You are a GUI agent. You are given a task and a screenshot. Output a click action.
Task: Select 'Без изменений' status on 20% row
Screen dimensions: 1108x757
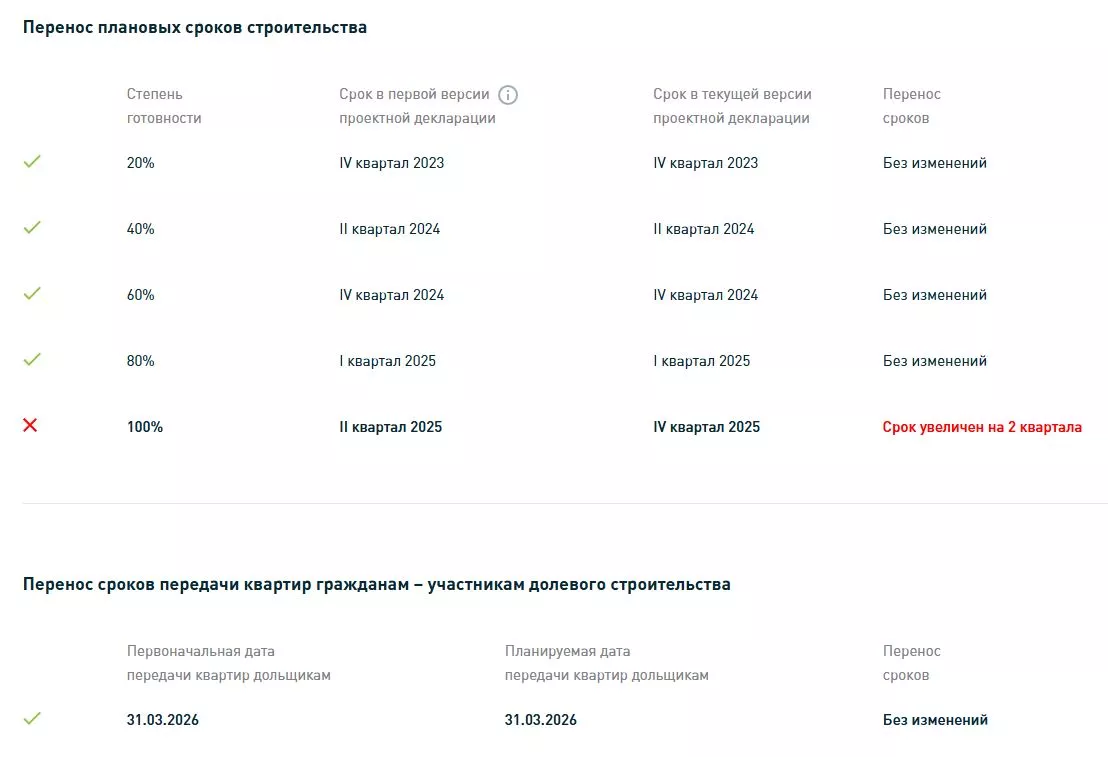point(934,163)
